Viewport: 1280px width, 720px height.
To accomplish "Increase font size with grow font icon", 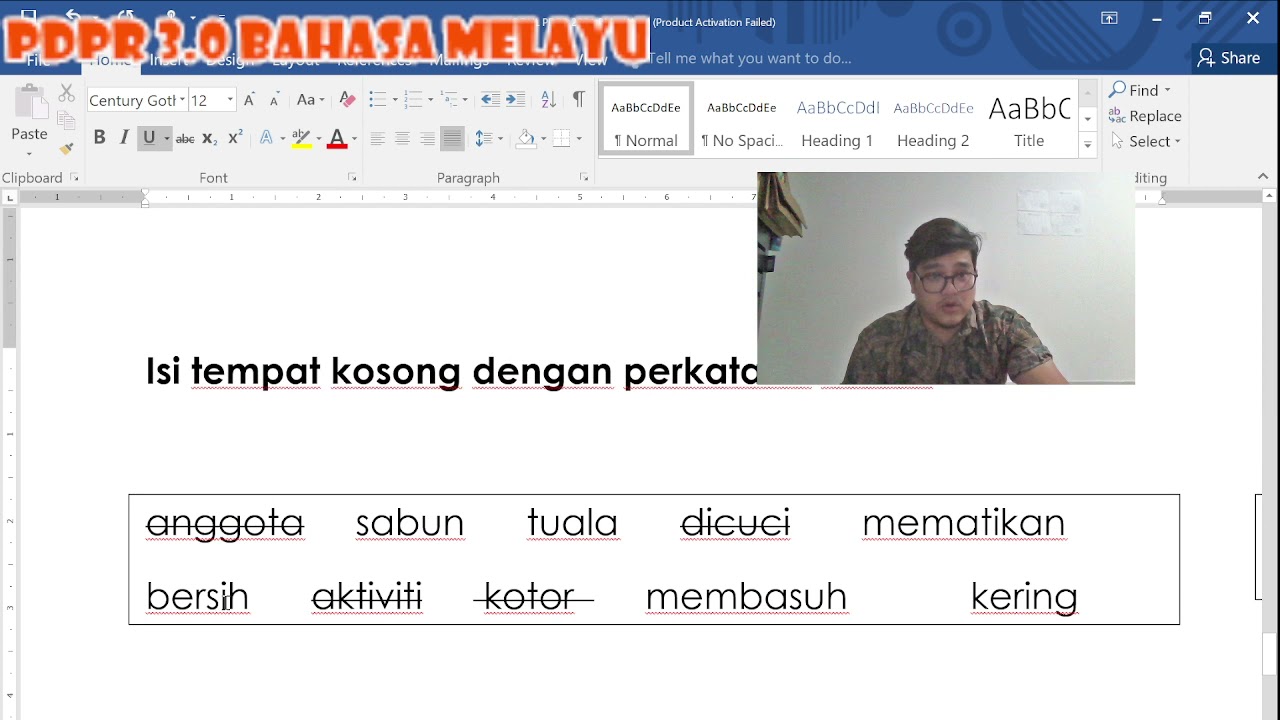I will 249,100.
